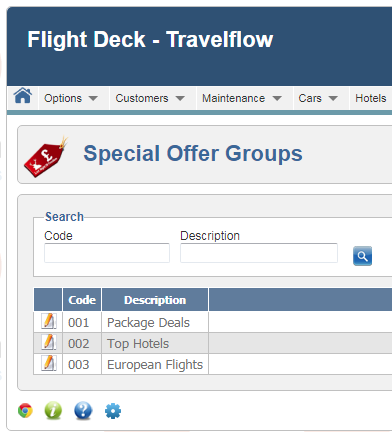Click the Chrome browser icon at bottom

(x=25, y=410)
